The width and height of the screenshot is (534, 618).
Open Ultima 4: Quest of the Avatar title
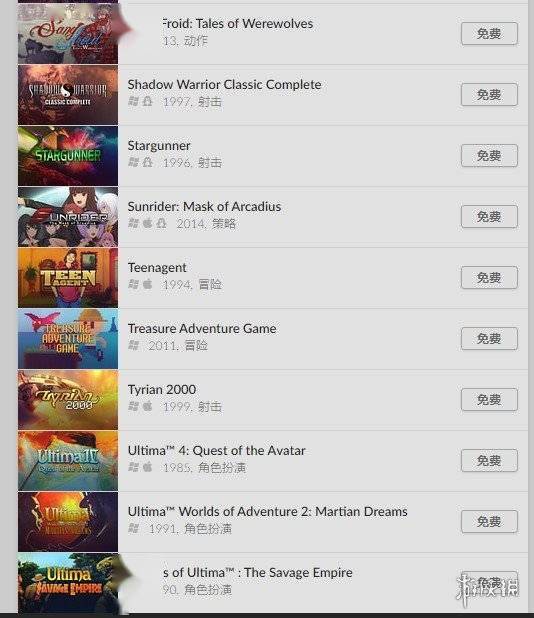click(x=216, y=450)
